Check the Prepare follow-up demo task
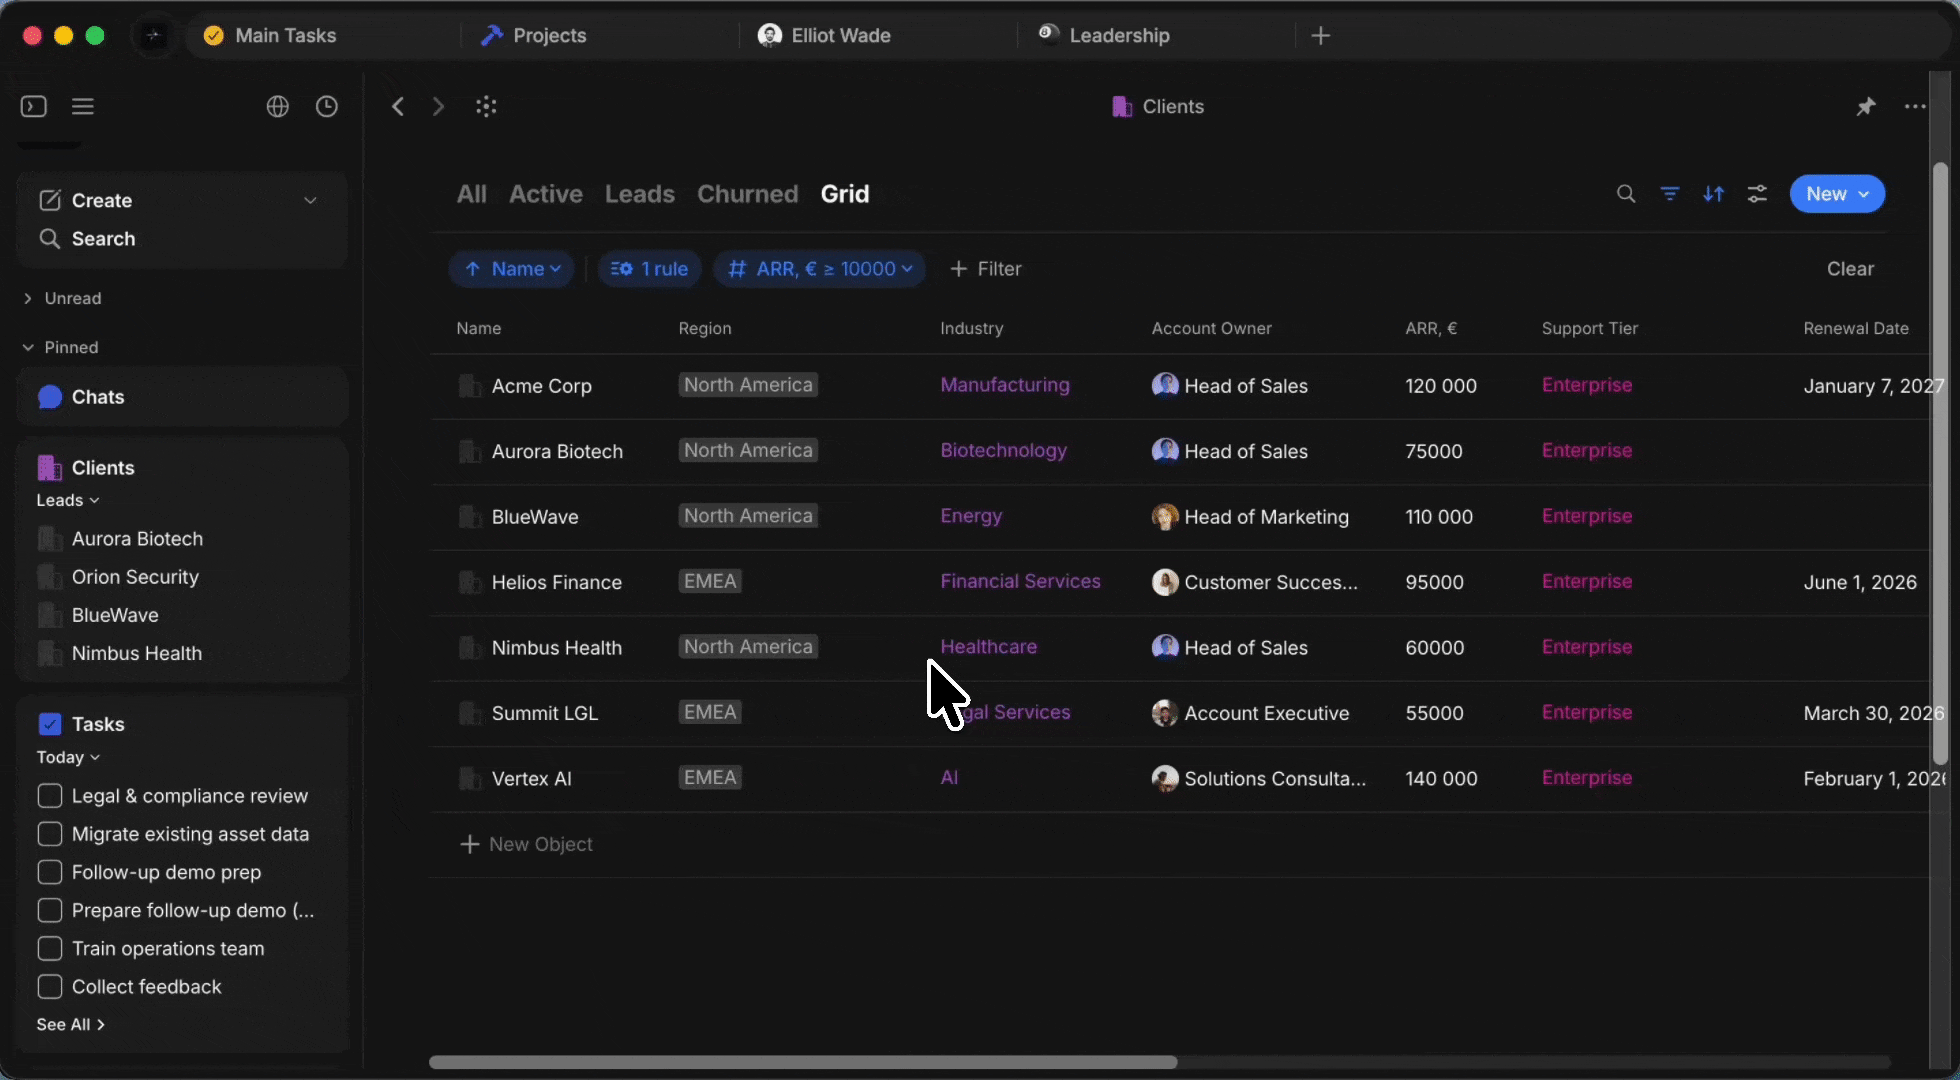Image resolution: width=1960 pixels, height=1080 pixels. pos(49,910)
